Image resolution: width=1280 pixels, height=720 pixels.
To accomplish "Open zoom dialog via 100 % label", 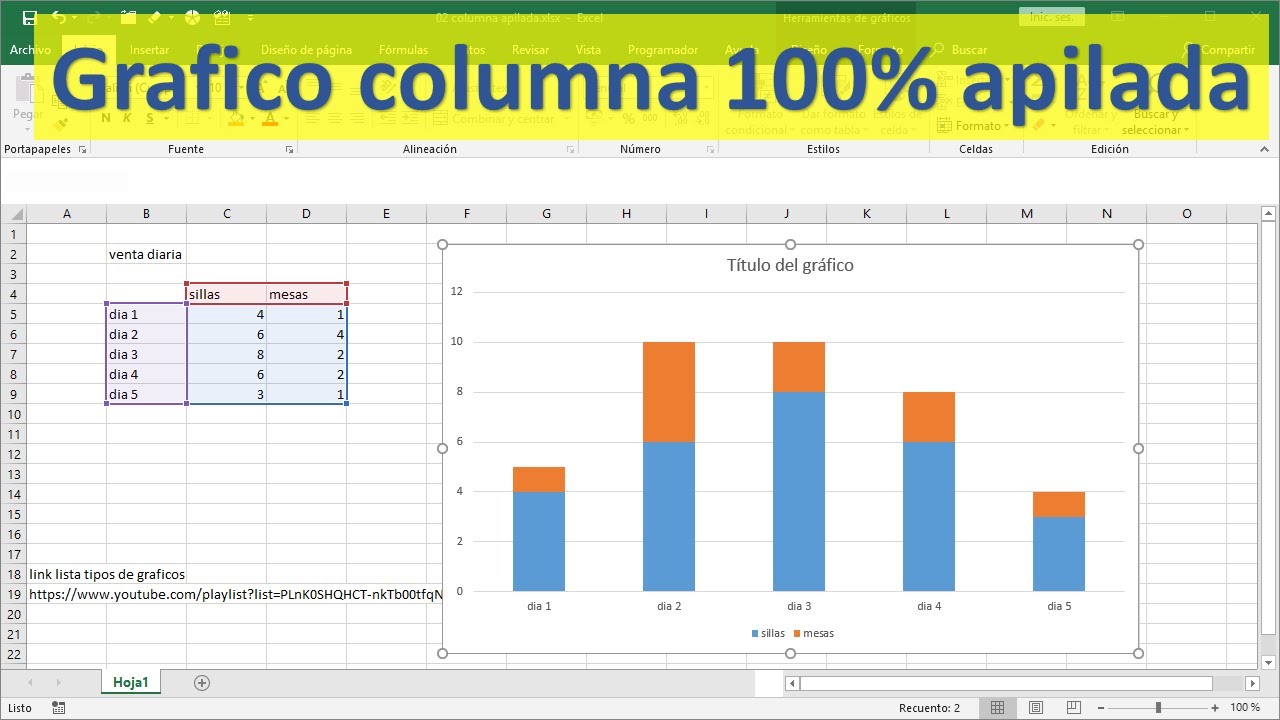I will (1245, 708).
